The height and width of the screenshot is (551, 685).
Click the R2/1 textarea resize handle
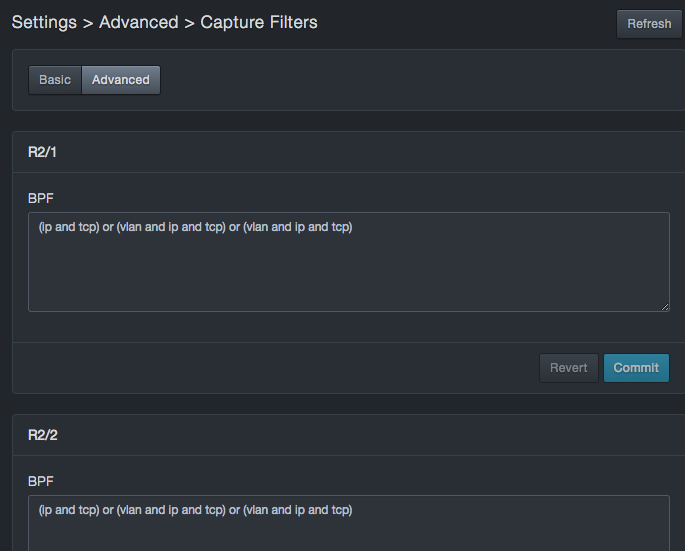(x=664, y=306)
